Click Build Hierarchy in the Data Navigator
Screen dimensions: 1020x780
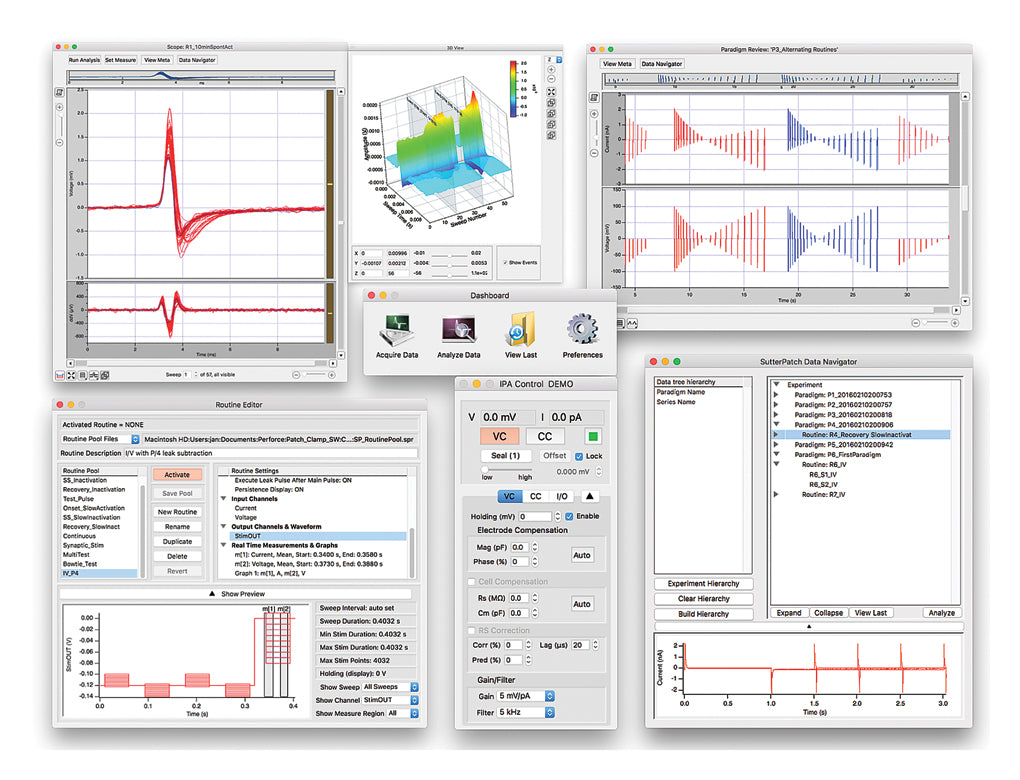(x=703, y=614)
